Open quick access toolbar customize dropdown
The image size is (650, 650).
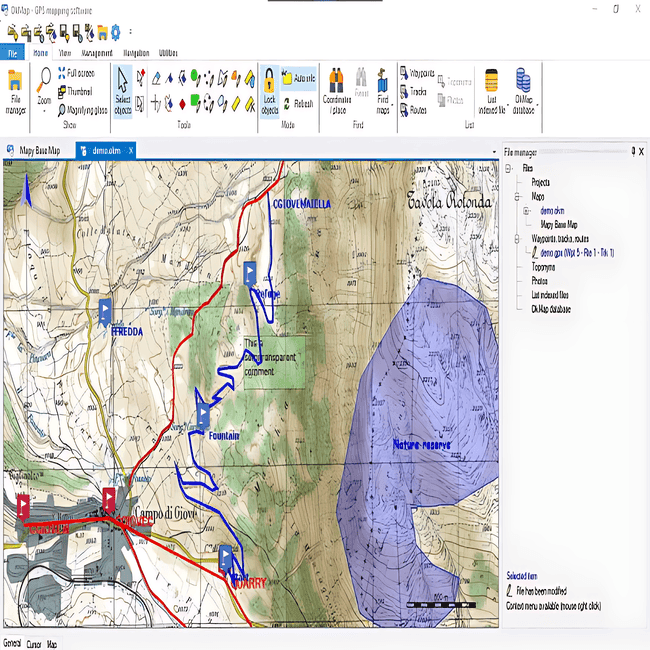pyautogui.click(x=131, y=32)
